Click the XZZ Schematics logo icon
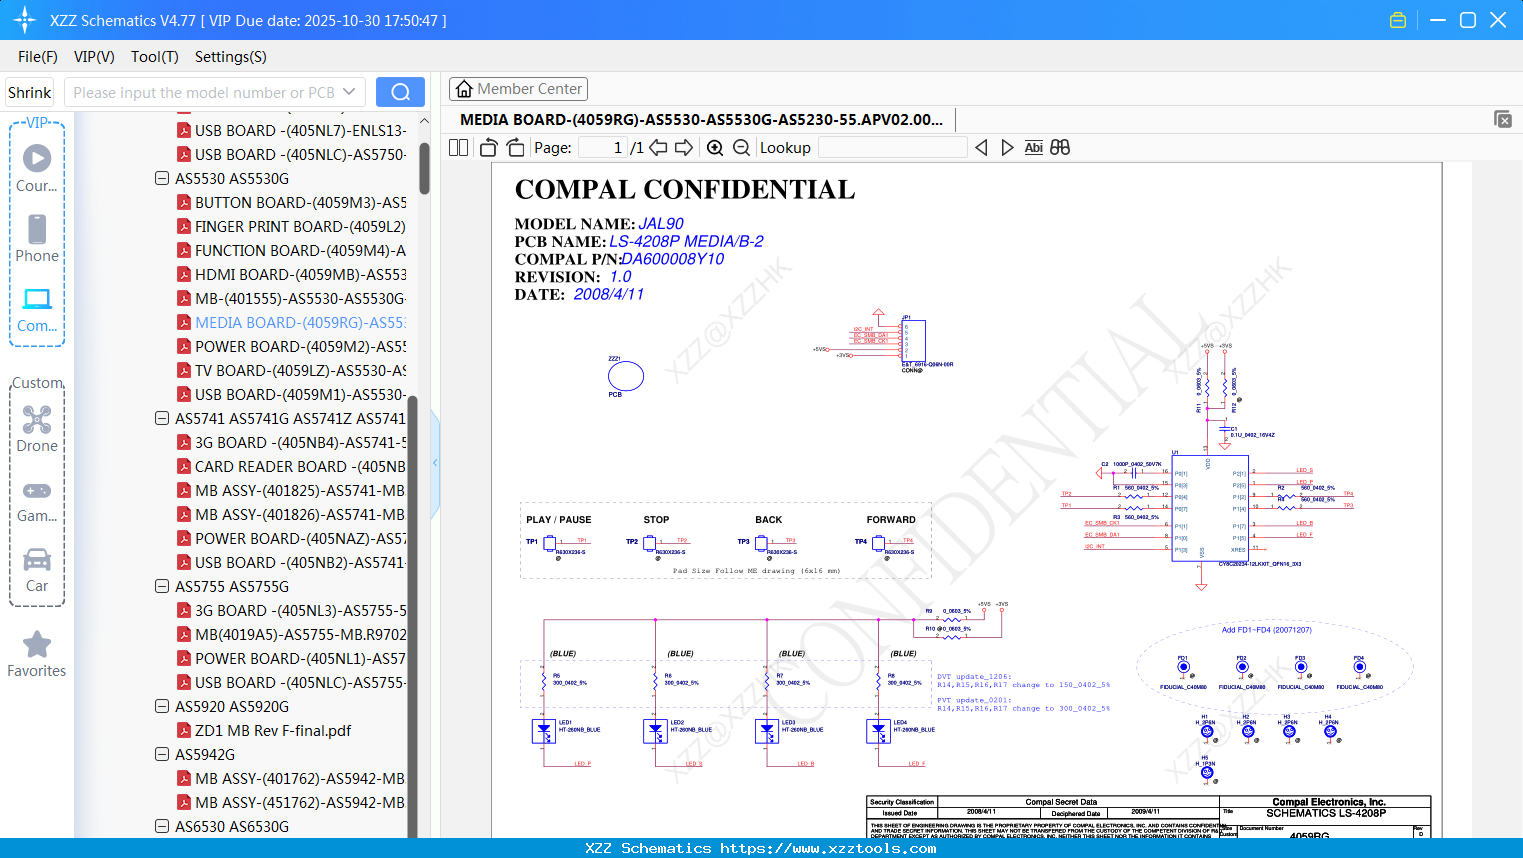Screen dimensions: 1523x858 pos(25,20)
